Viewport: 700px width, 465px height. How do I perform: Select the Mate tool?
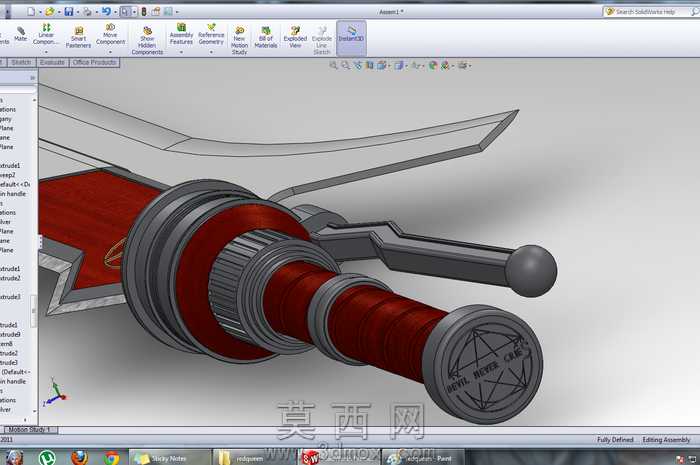tap(21, 34)
